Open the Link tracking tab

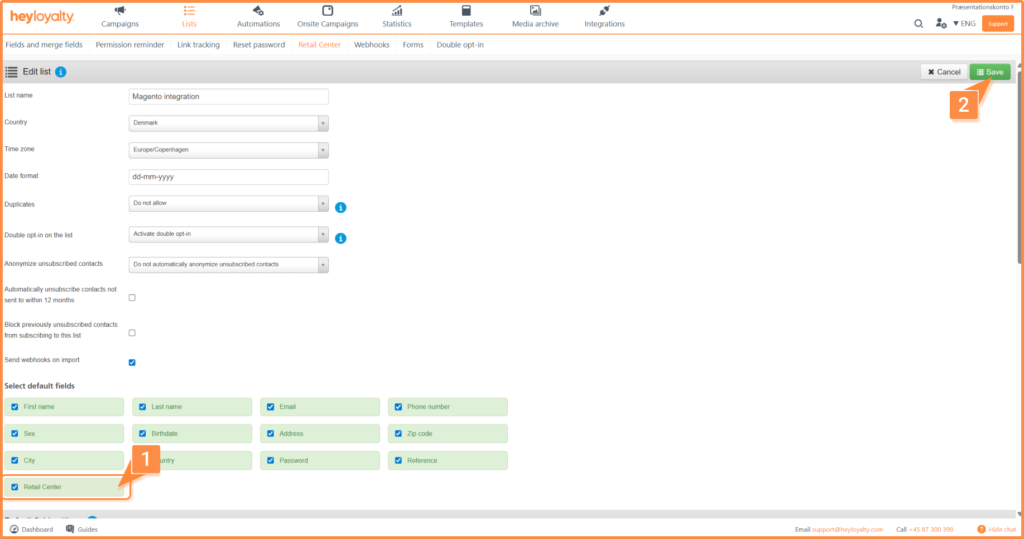click(x=196, y=45)
